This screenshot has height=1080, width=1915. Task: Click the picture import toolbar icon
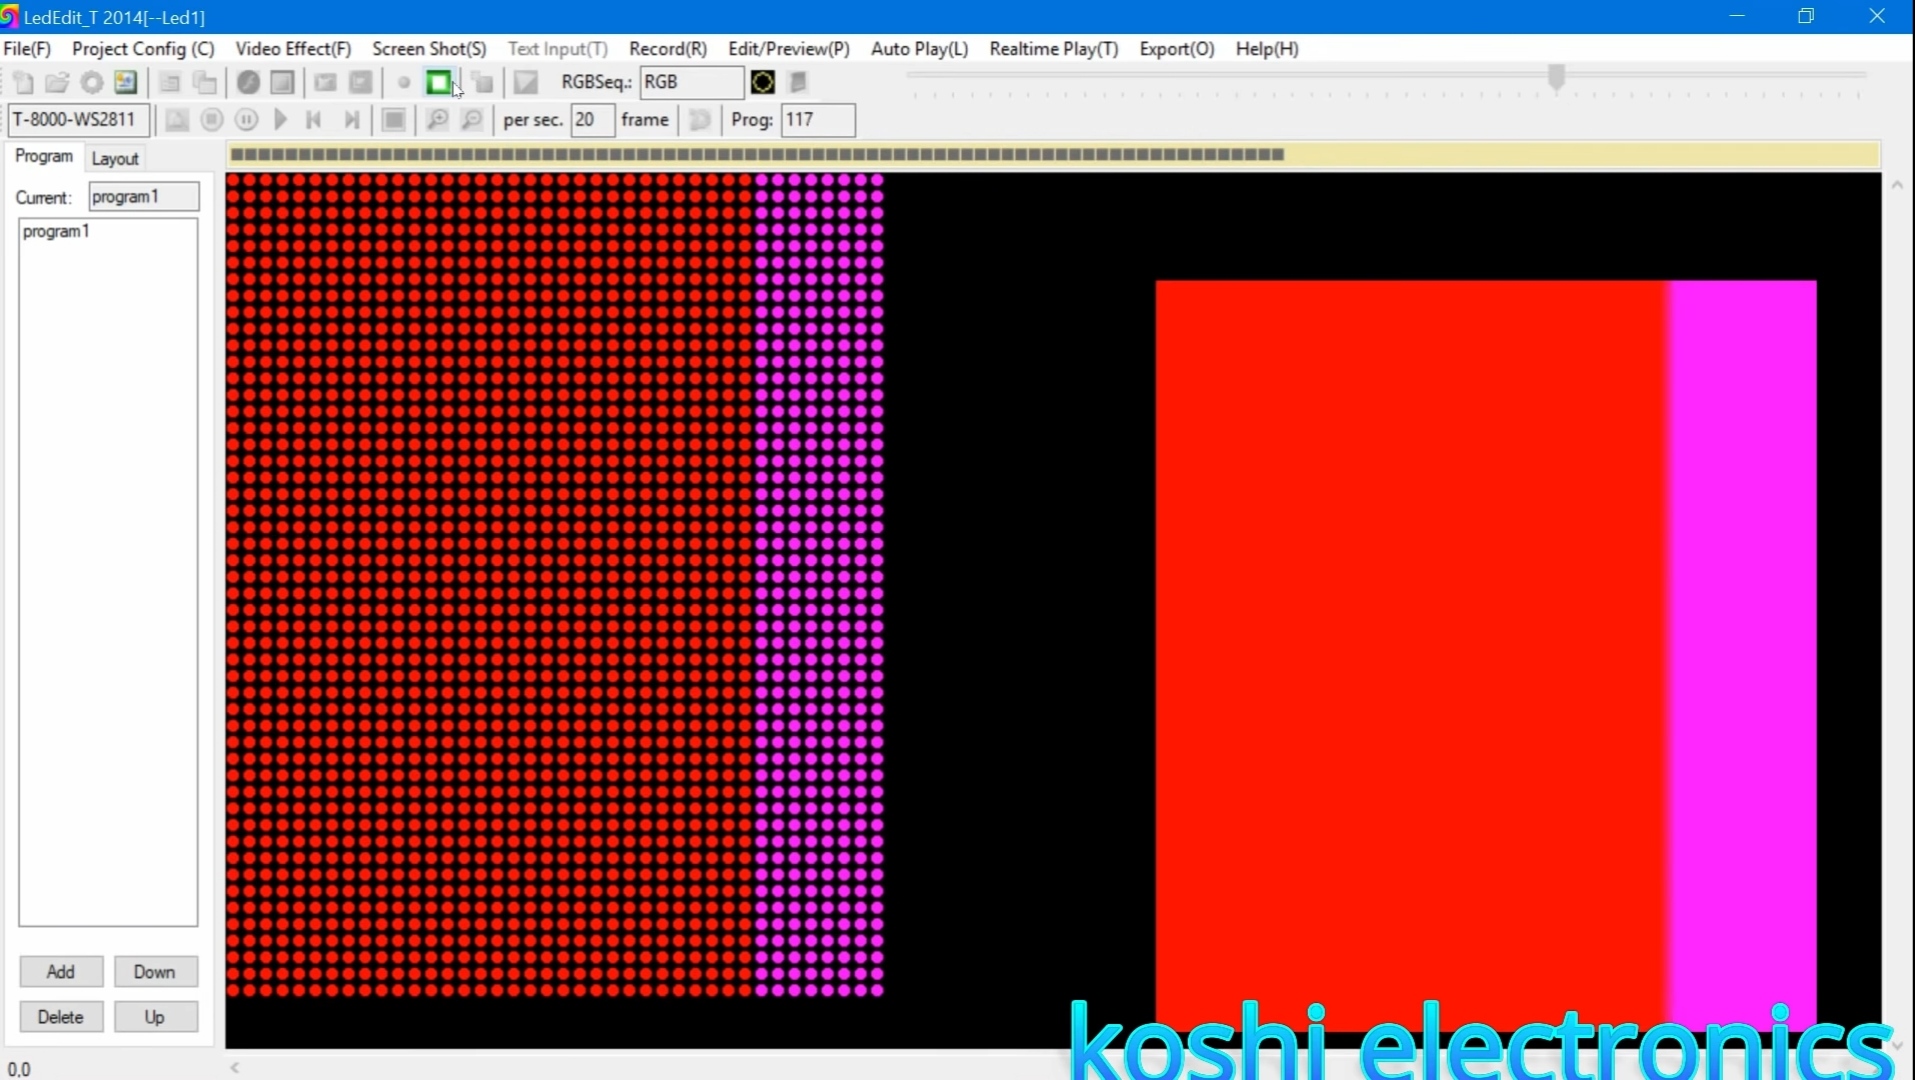[x=126, y=83]
